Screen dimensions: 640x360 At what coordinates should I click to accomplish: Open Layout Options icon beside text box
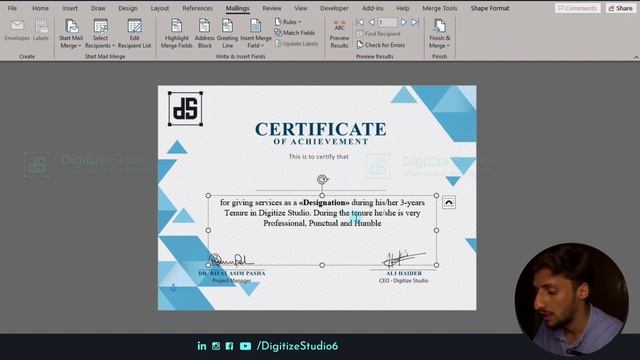(449, 202)
